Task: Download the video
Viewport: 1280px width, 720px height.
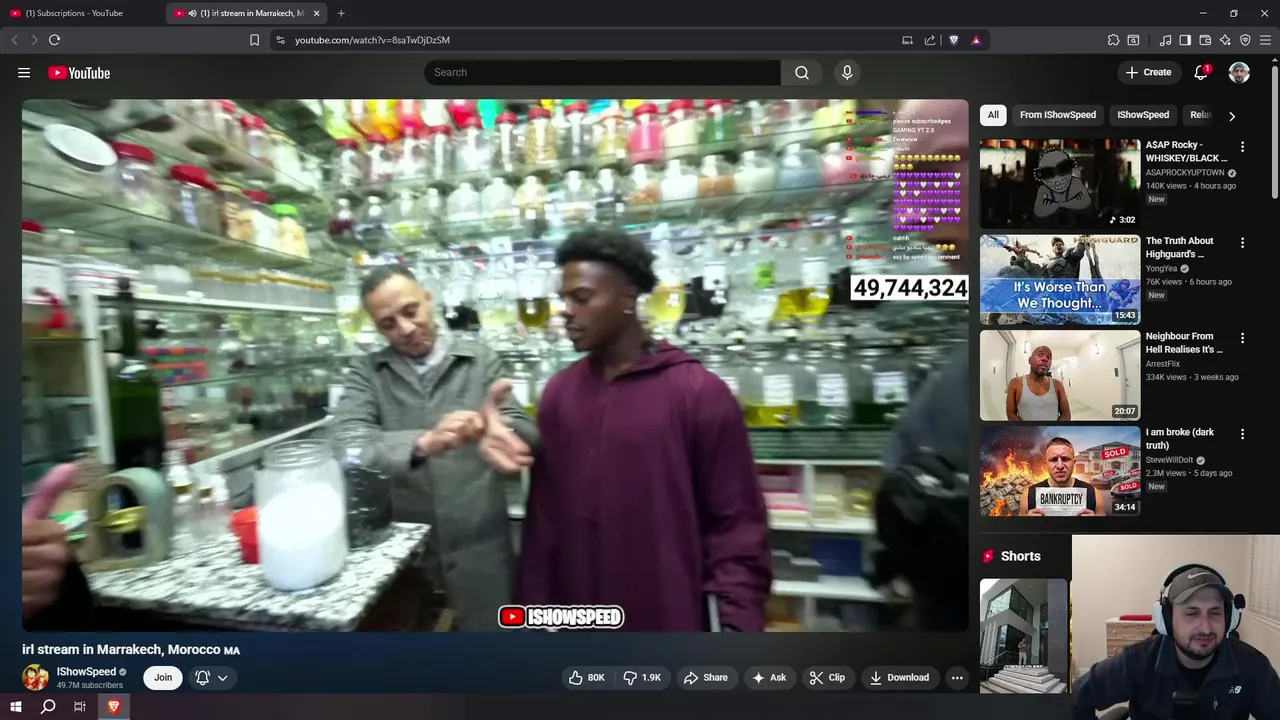Action: [x=899, y=677]
